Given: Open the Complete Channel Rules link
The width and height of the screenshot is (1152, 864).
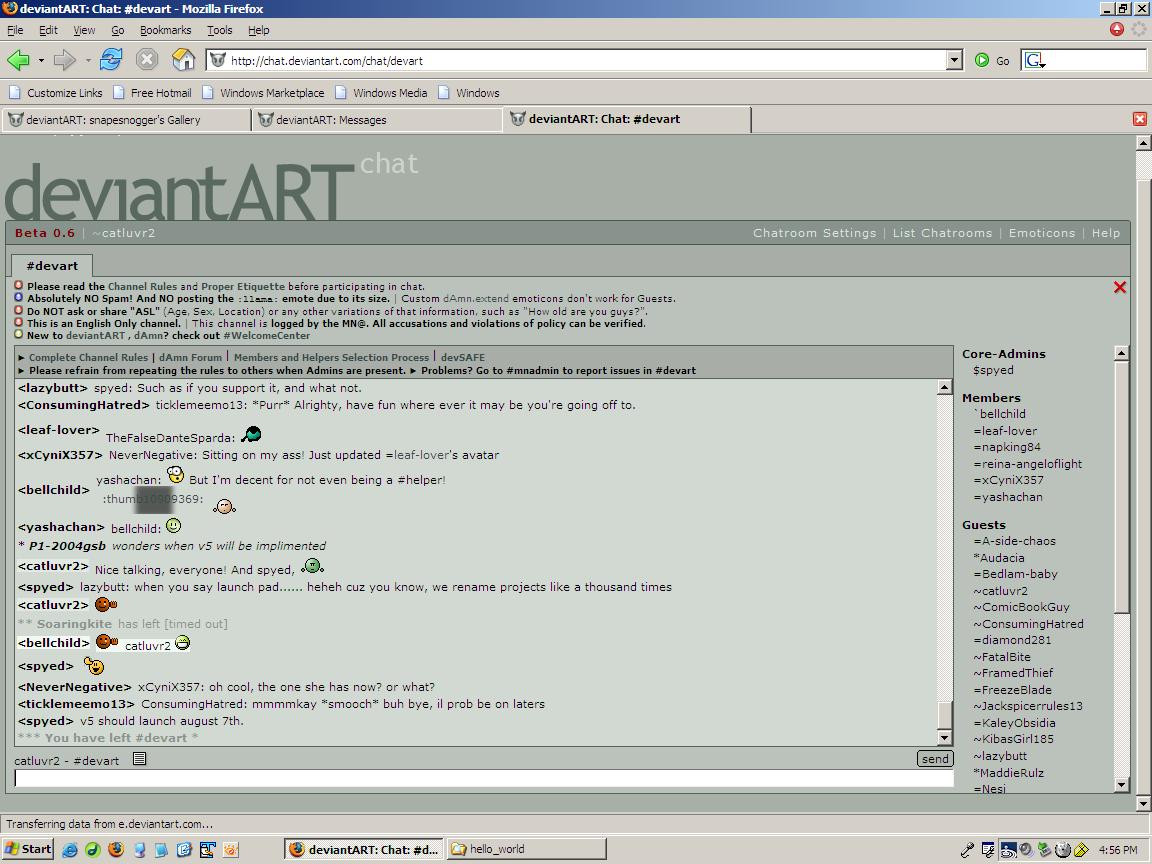Looking at the screenshot, I should coord(88,358).
